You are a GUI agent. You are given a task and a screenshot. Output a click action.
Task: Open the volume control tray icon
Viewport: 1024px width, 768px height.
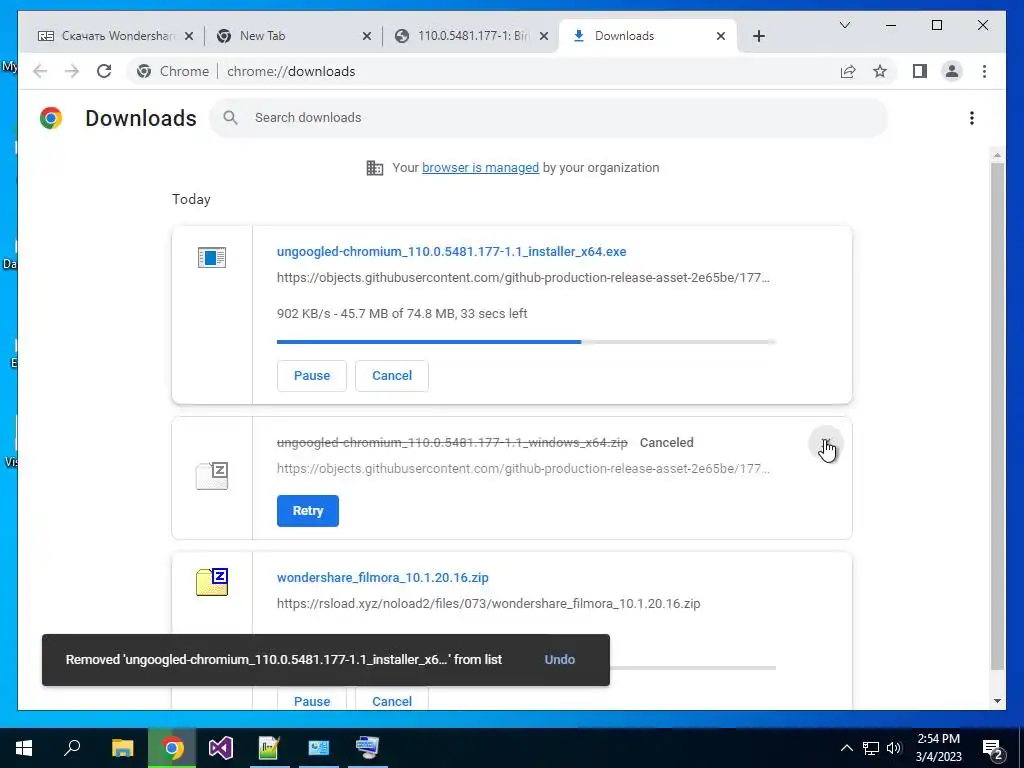pyautogui.click(x=893, y=748)
